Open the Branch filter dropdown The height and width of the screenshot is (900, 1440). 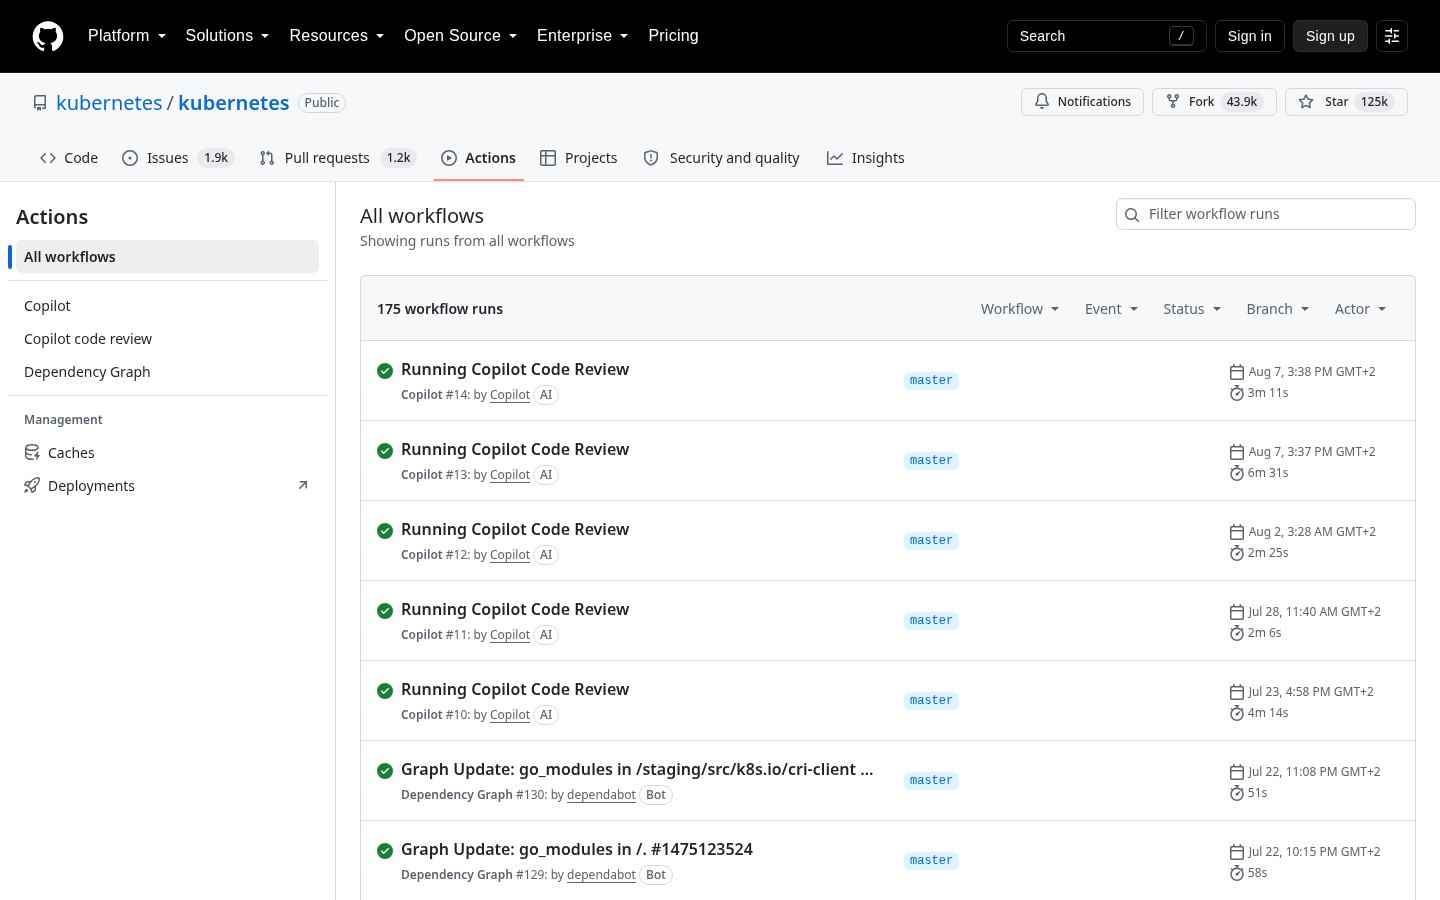1278,309
